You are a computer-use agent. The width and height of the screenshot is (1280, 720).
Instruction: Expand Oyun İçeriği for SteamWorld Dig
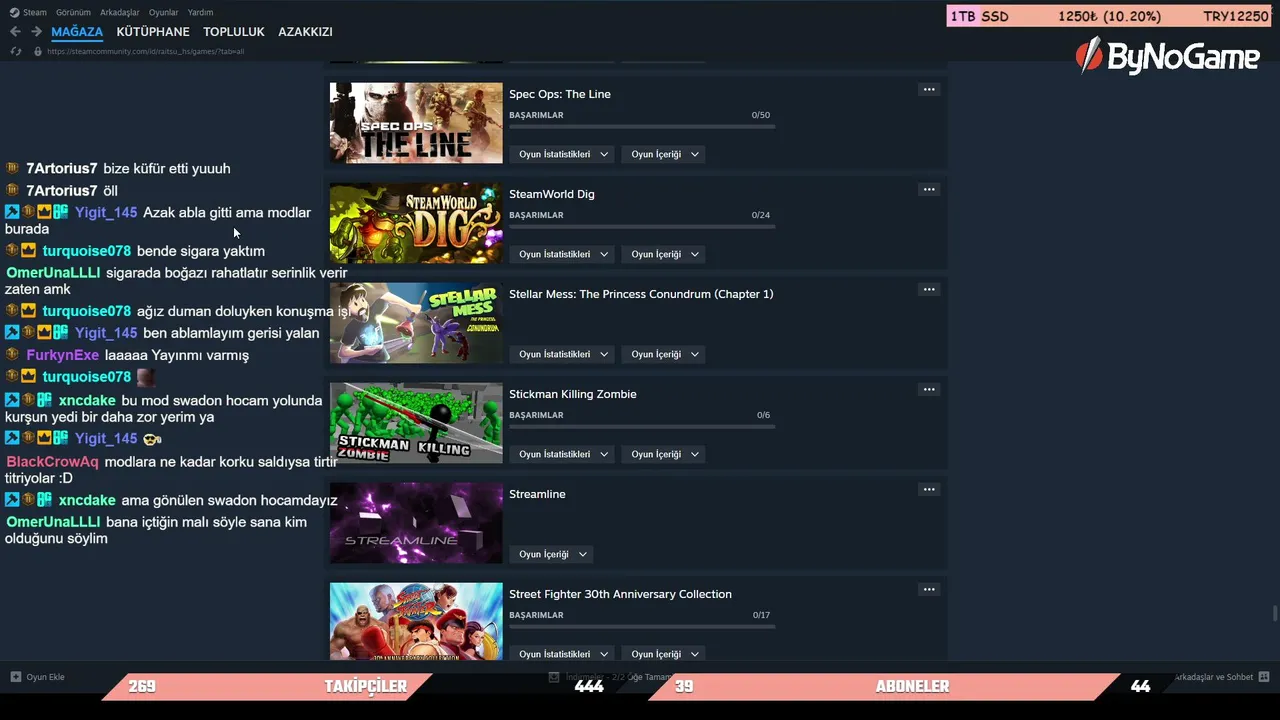(x=665, y=254)
